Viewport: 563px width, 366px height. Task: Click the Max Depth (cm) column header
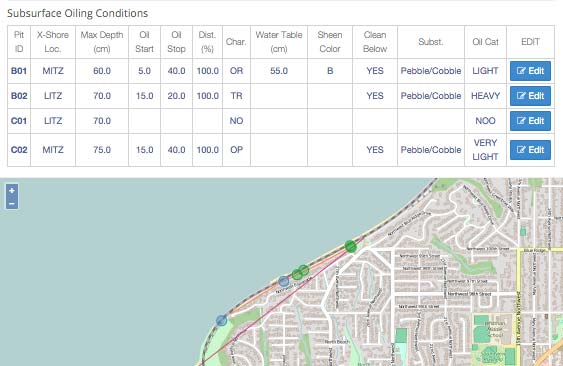coord(102,42)
